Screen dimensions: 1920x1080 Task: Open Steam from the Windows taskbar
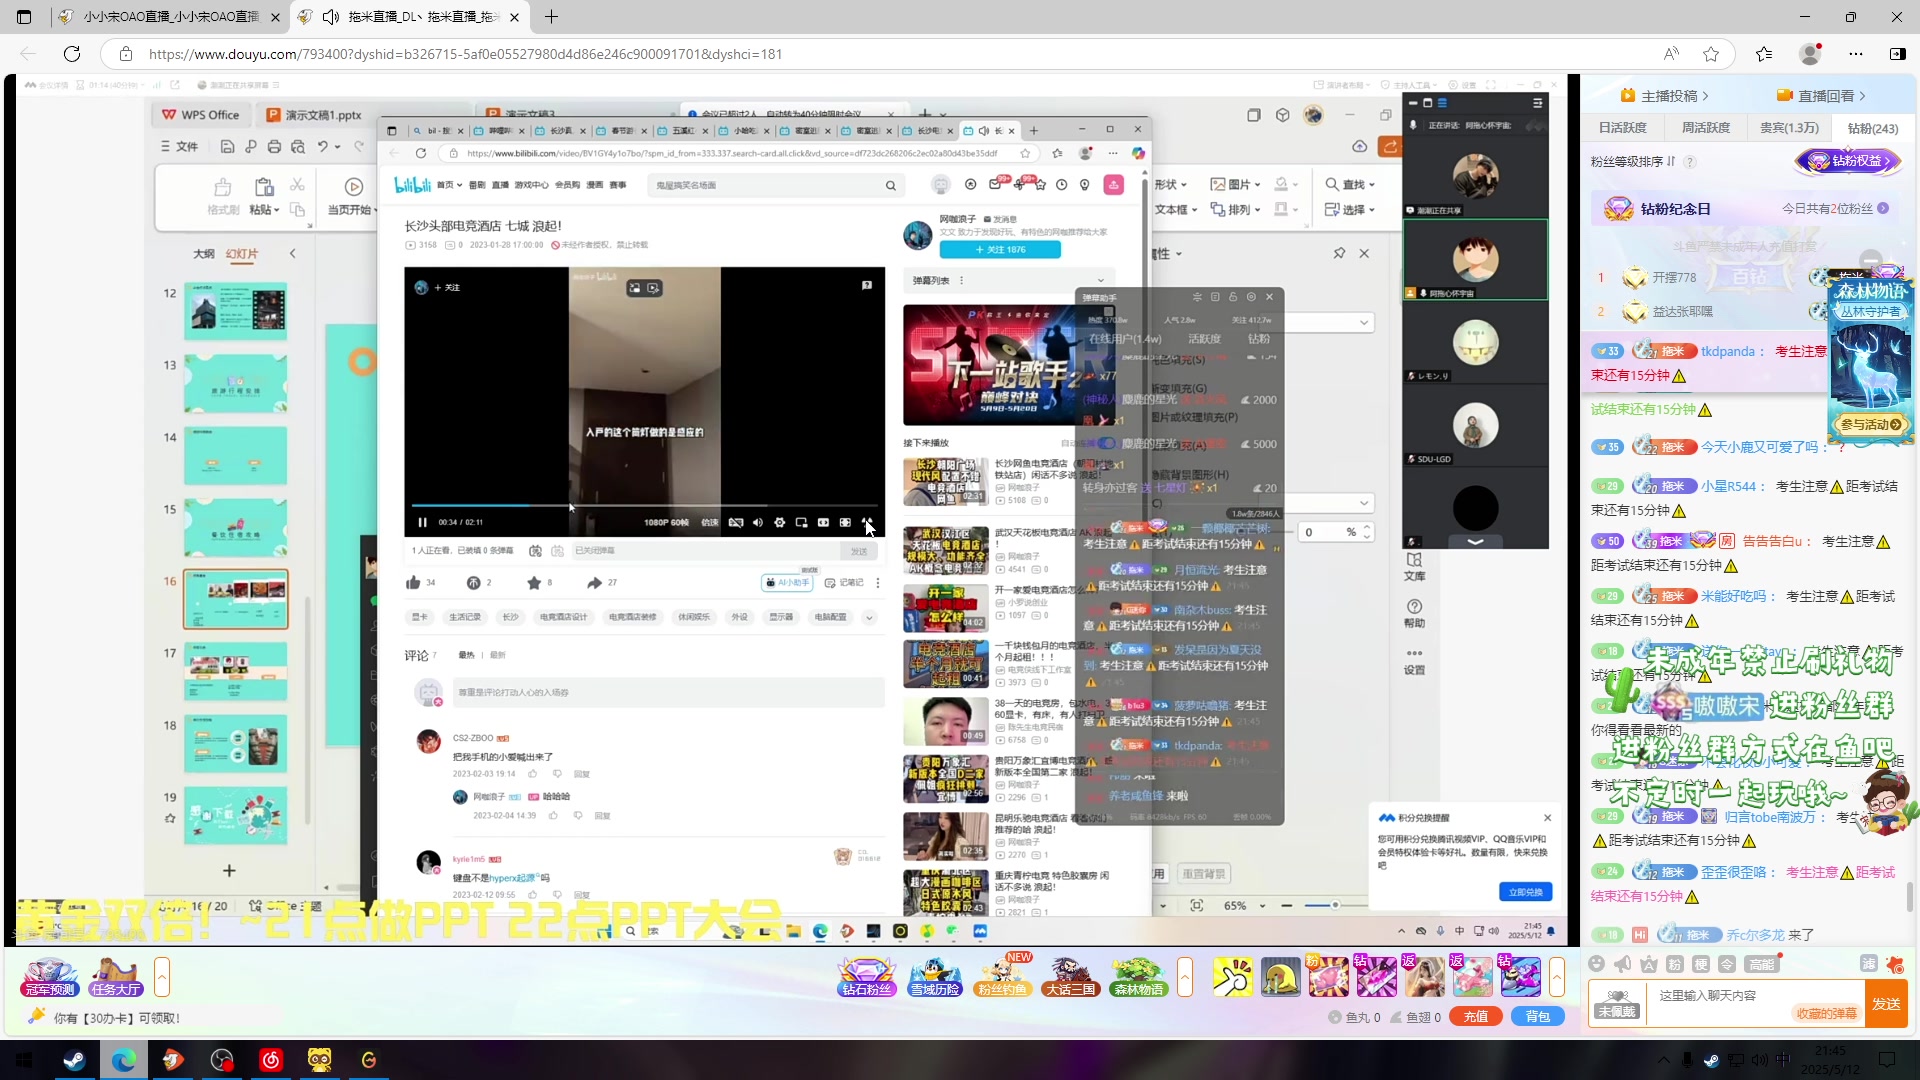click(74, 1060)
